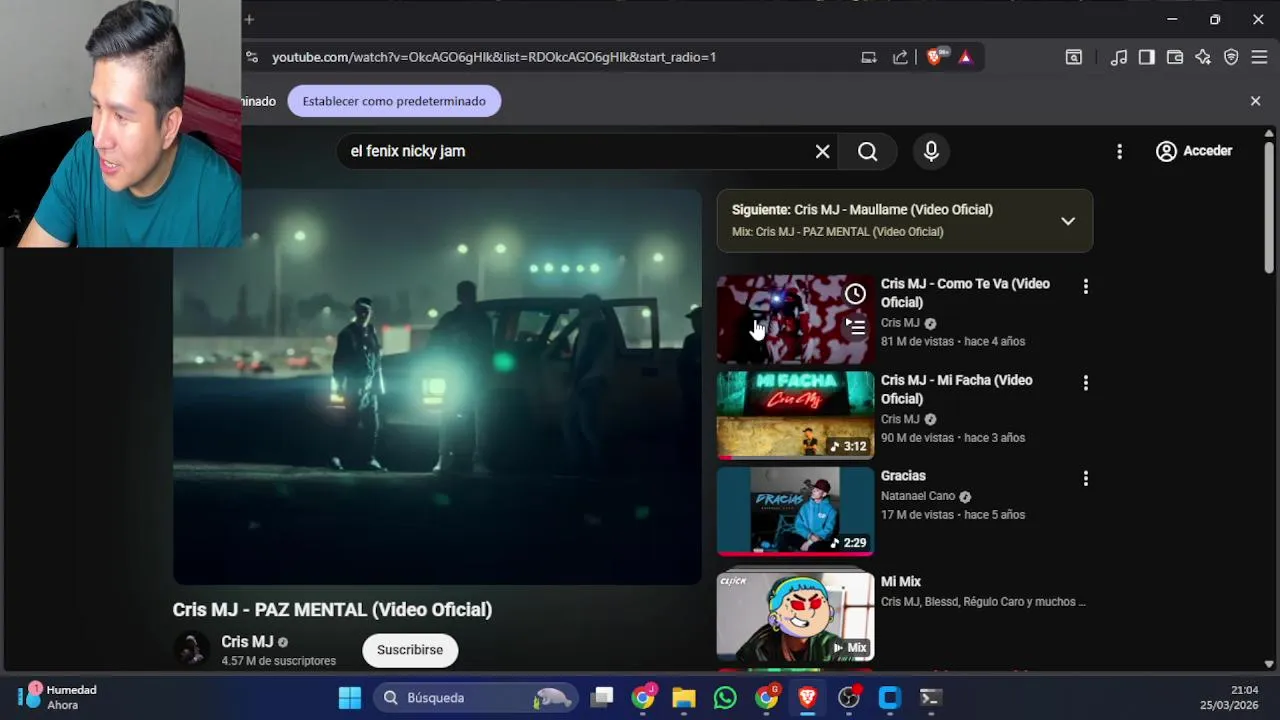1280x720 pixels.
Task: Open options menu for Mi Facha
Action: [x=1085, y=383]
